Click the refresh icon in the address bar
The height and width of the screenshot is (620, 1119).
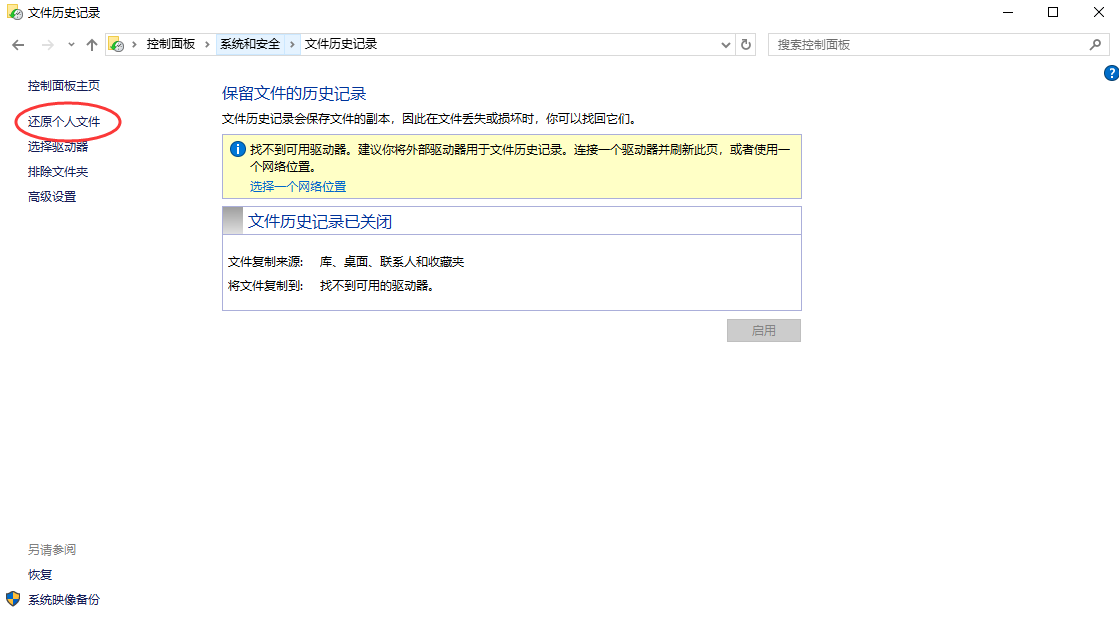click(x=746, y=44)
